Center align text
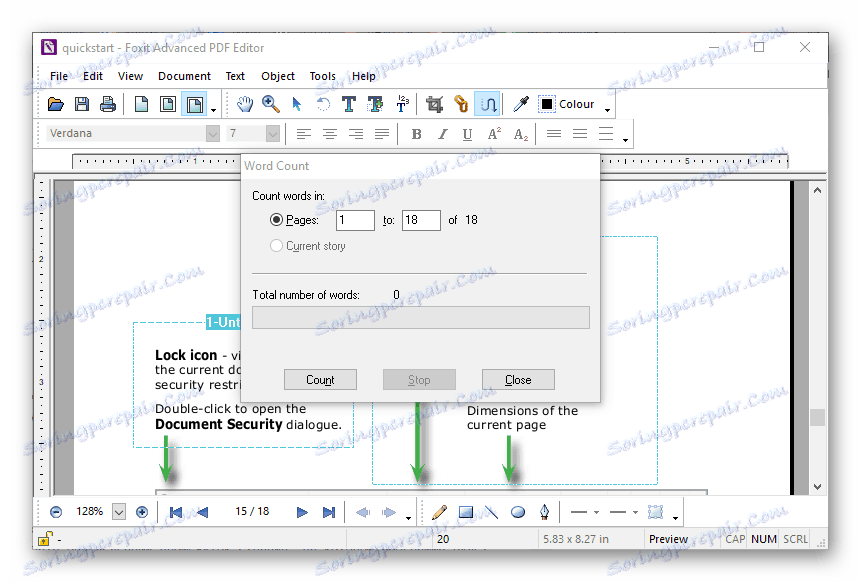861x582 pixels. click(329, 133)
